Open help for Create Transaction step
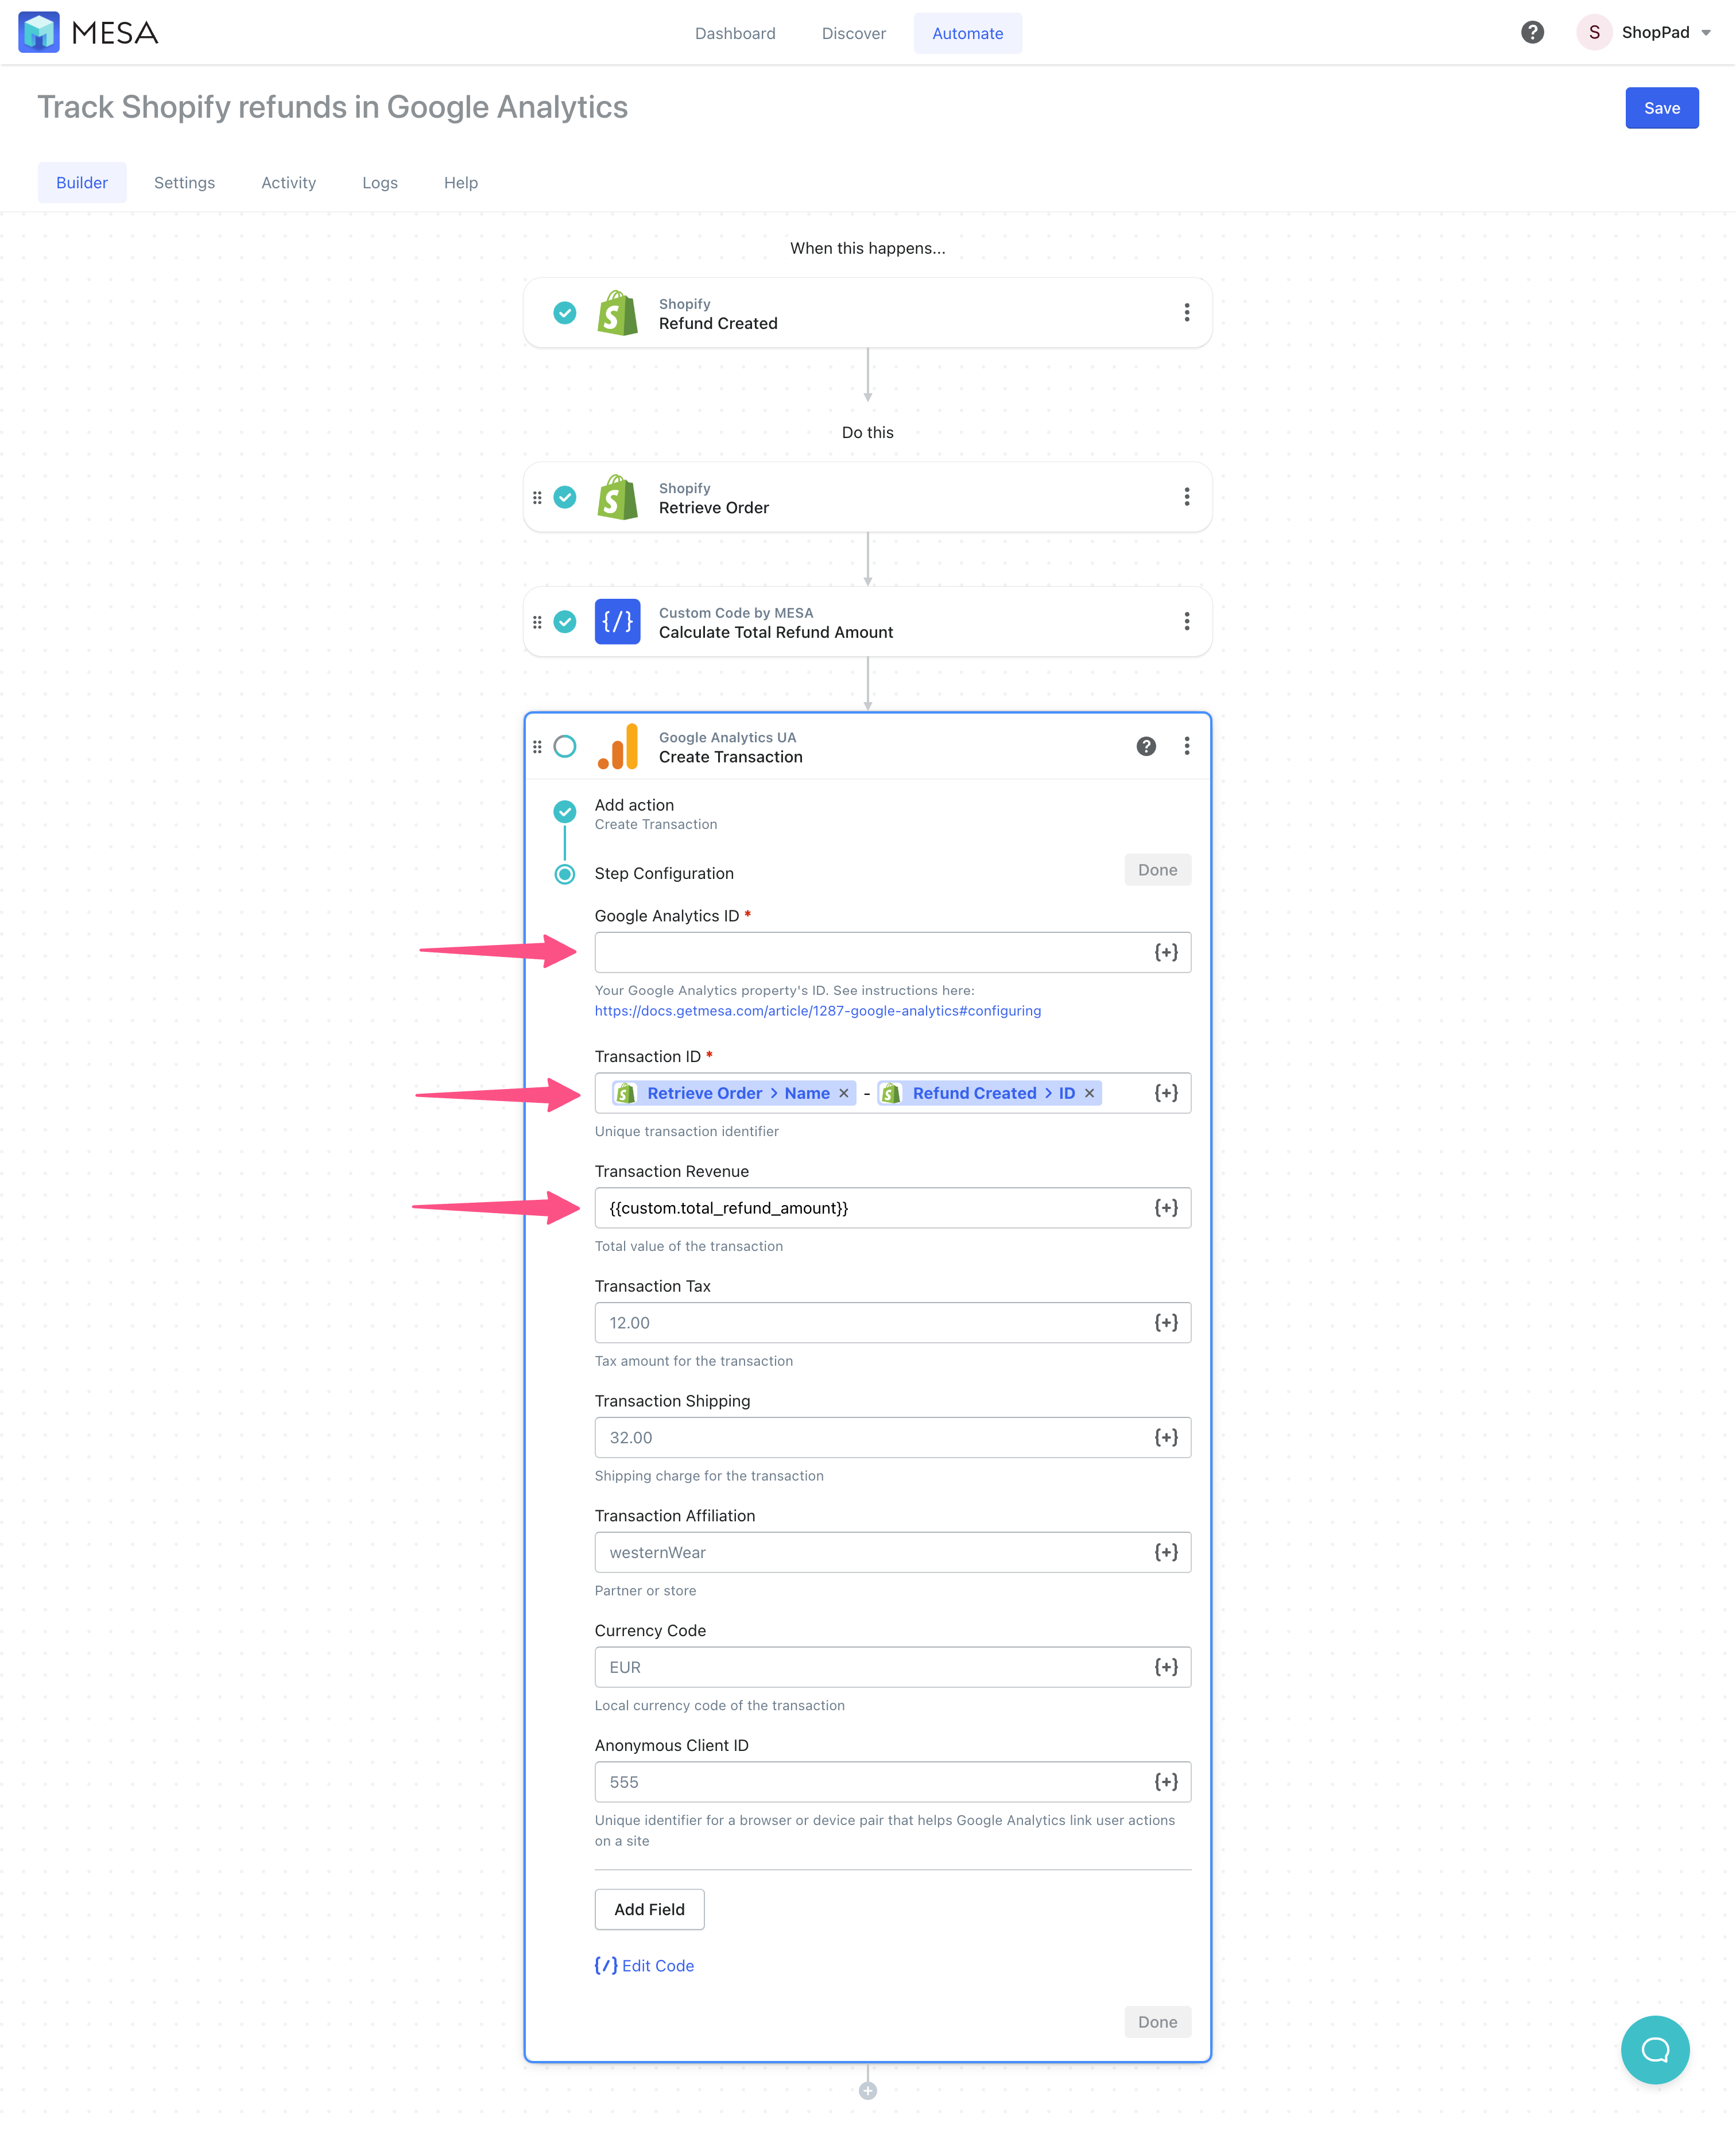Image resolution: width=1736 pixels, height=2131 pixels. click(x=1146, y=746)
